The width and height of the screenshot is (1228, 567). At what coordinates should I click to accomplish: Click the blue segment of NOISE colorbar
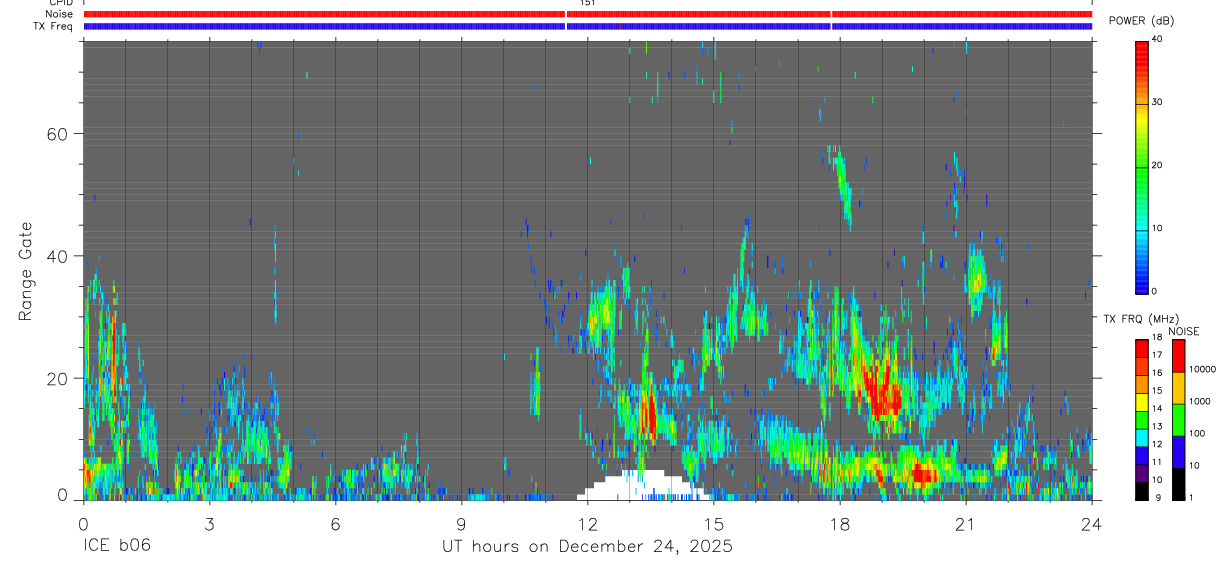point(1179,452)
